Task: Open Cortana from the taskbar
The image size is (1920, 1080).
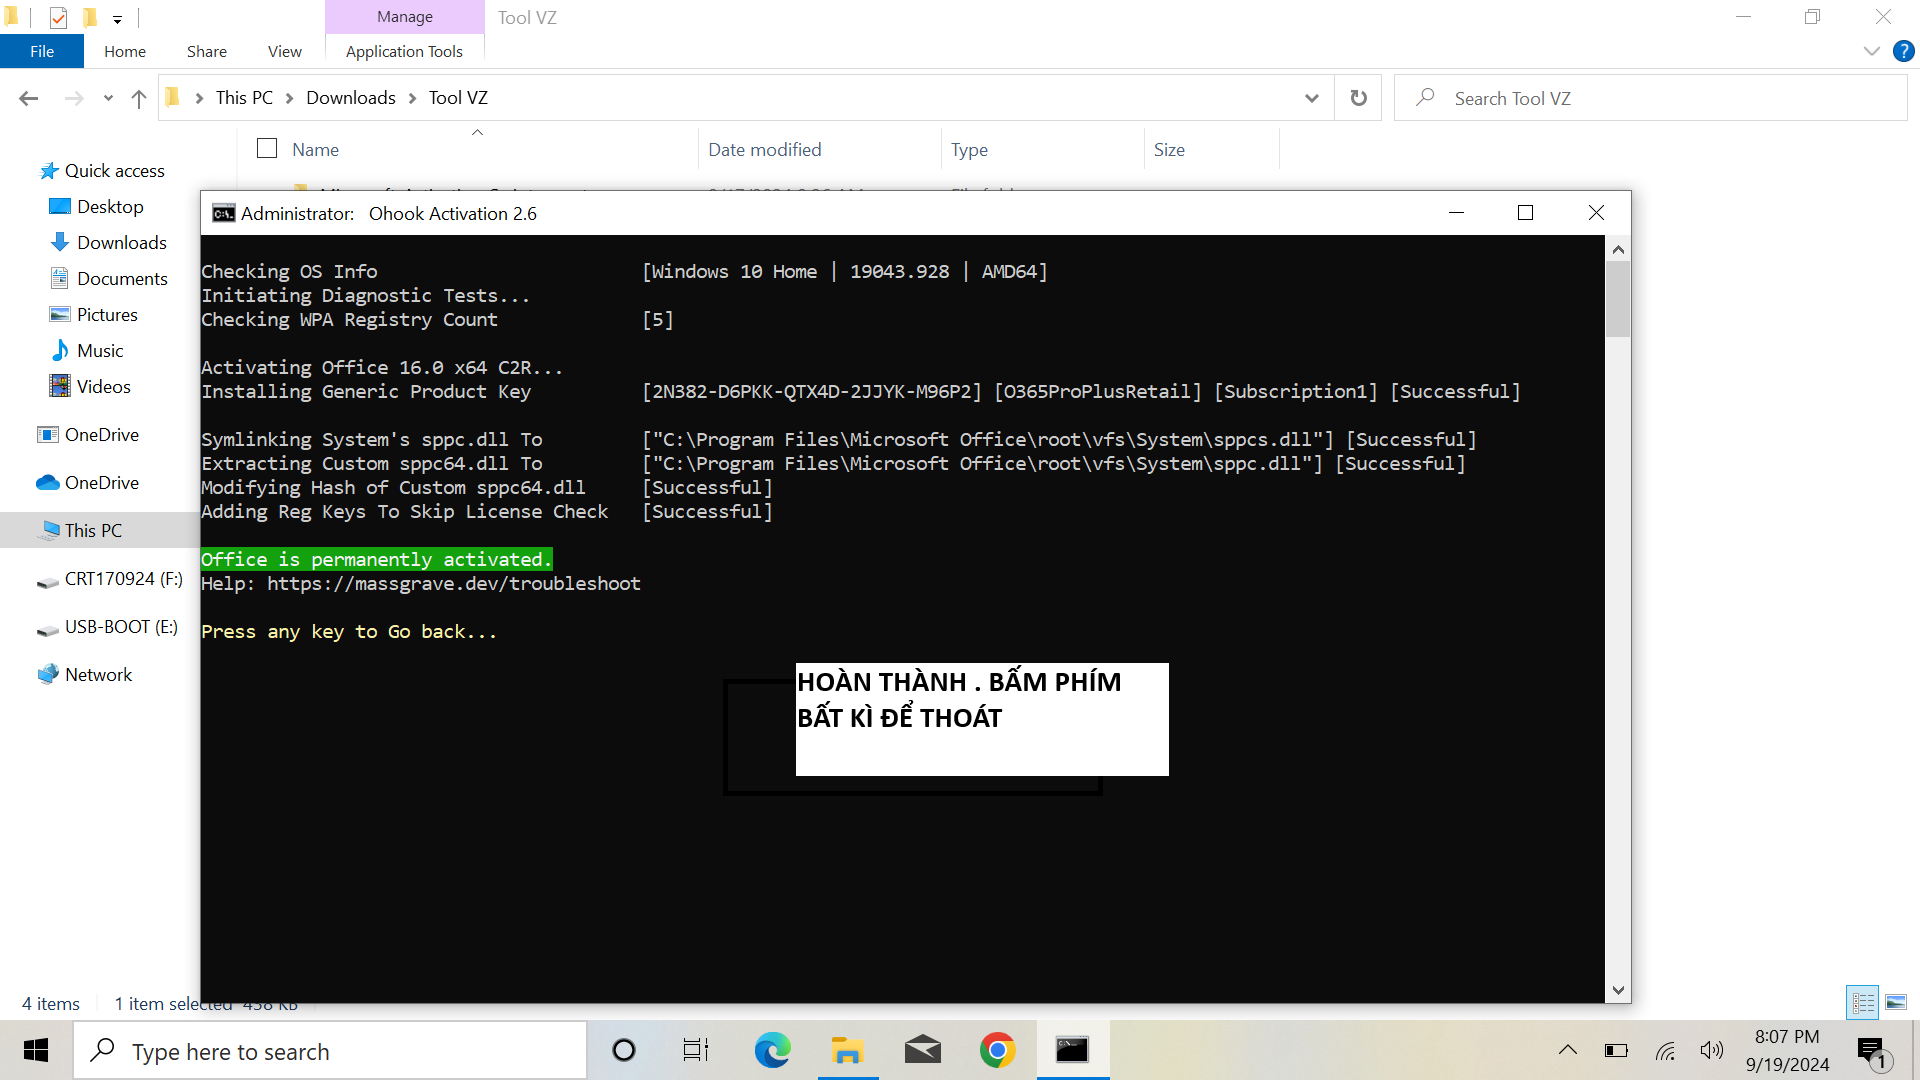Action: pos(624,1050)
